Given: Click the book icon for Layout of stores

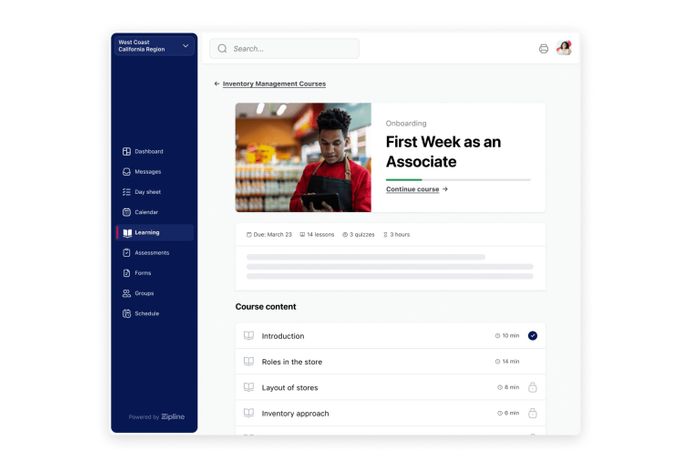Looking at the screenshot, I should click(x=249, y=388).
